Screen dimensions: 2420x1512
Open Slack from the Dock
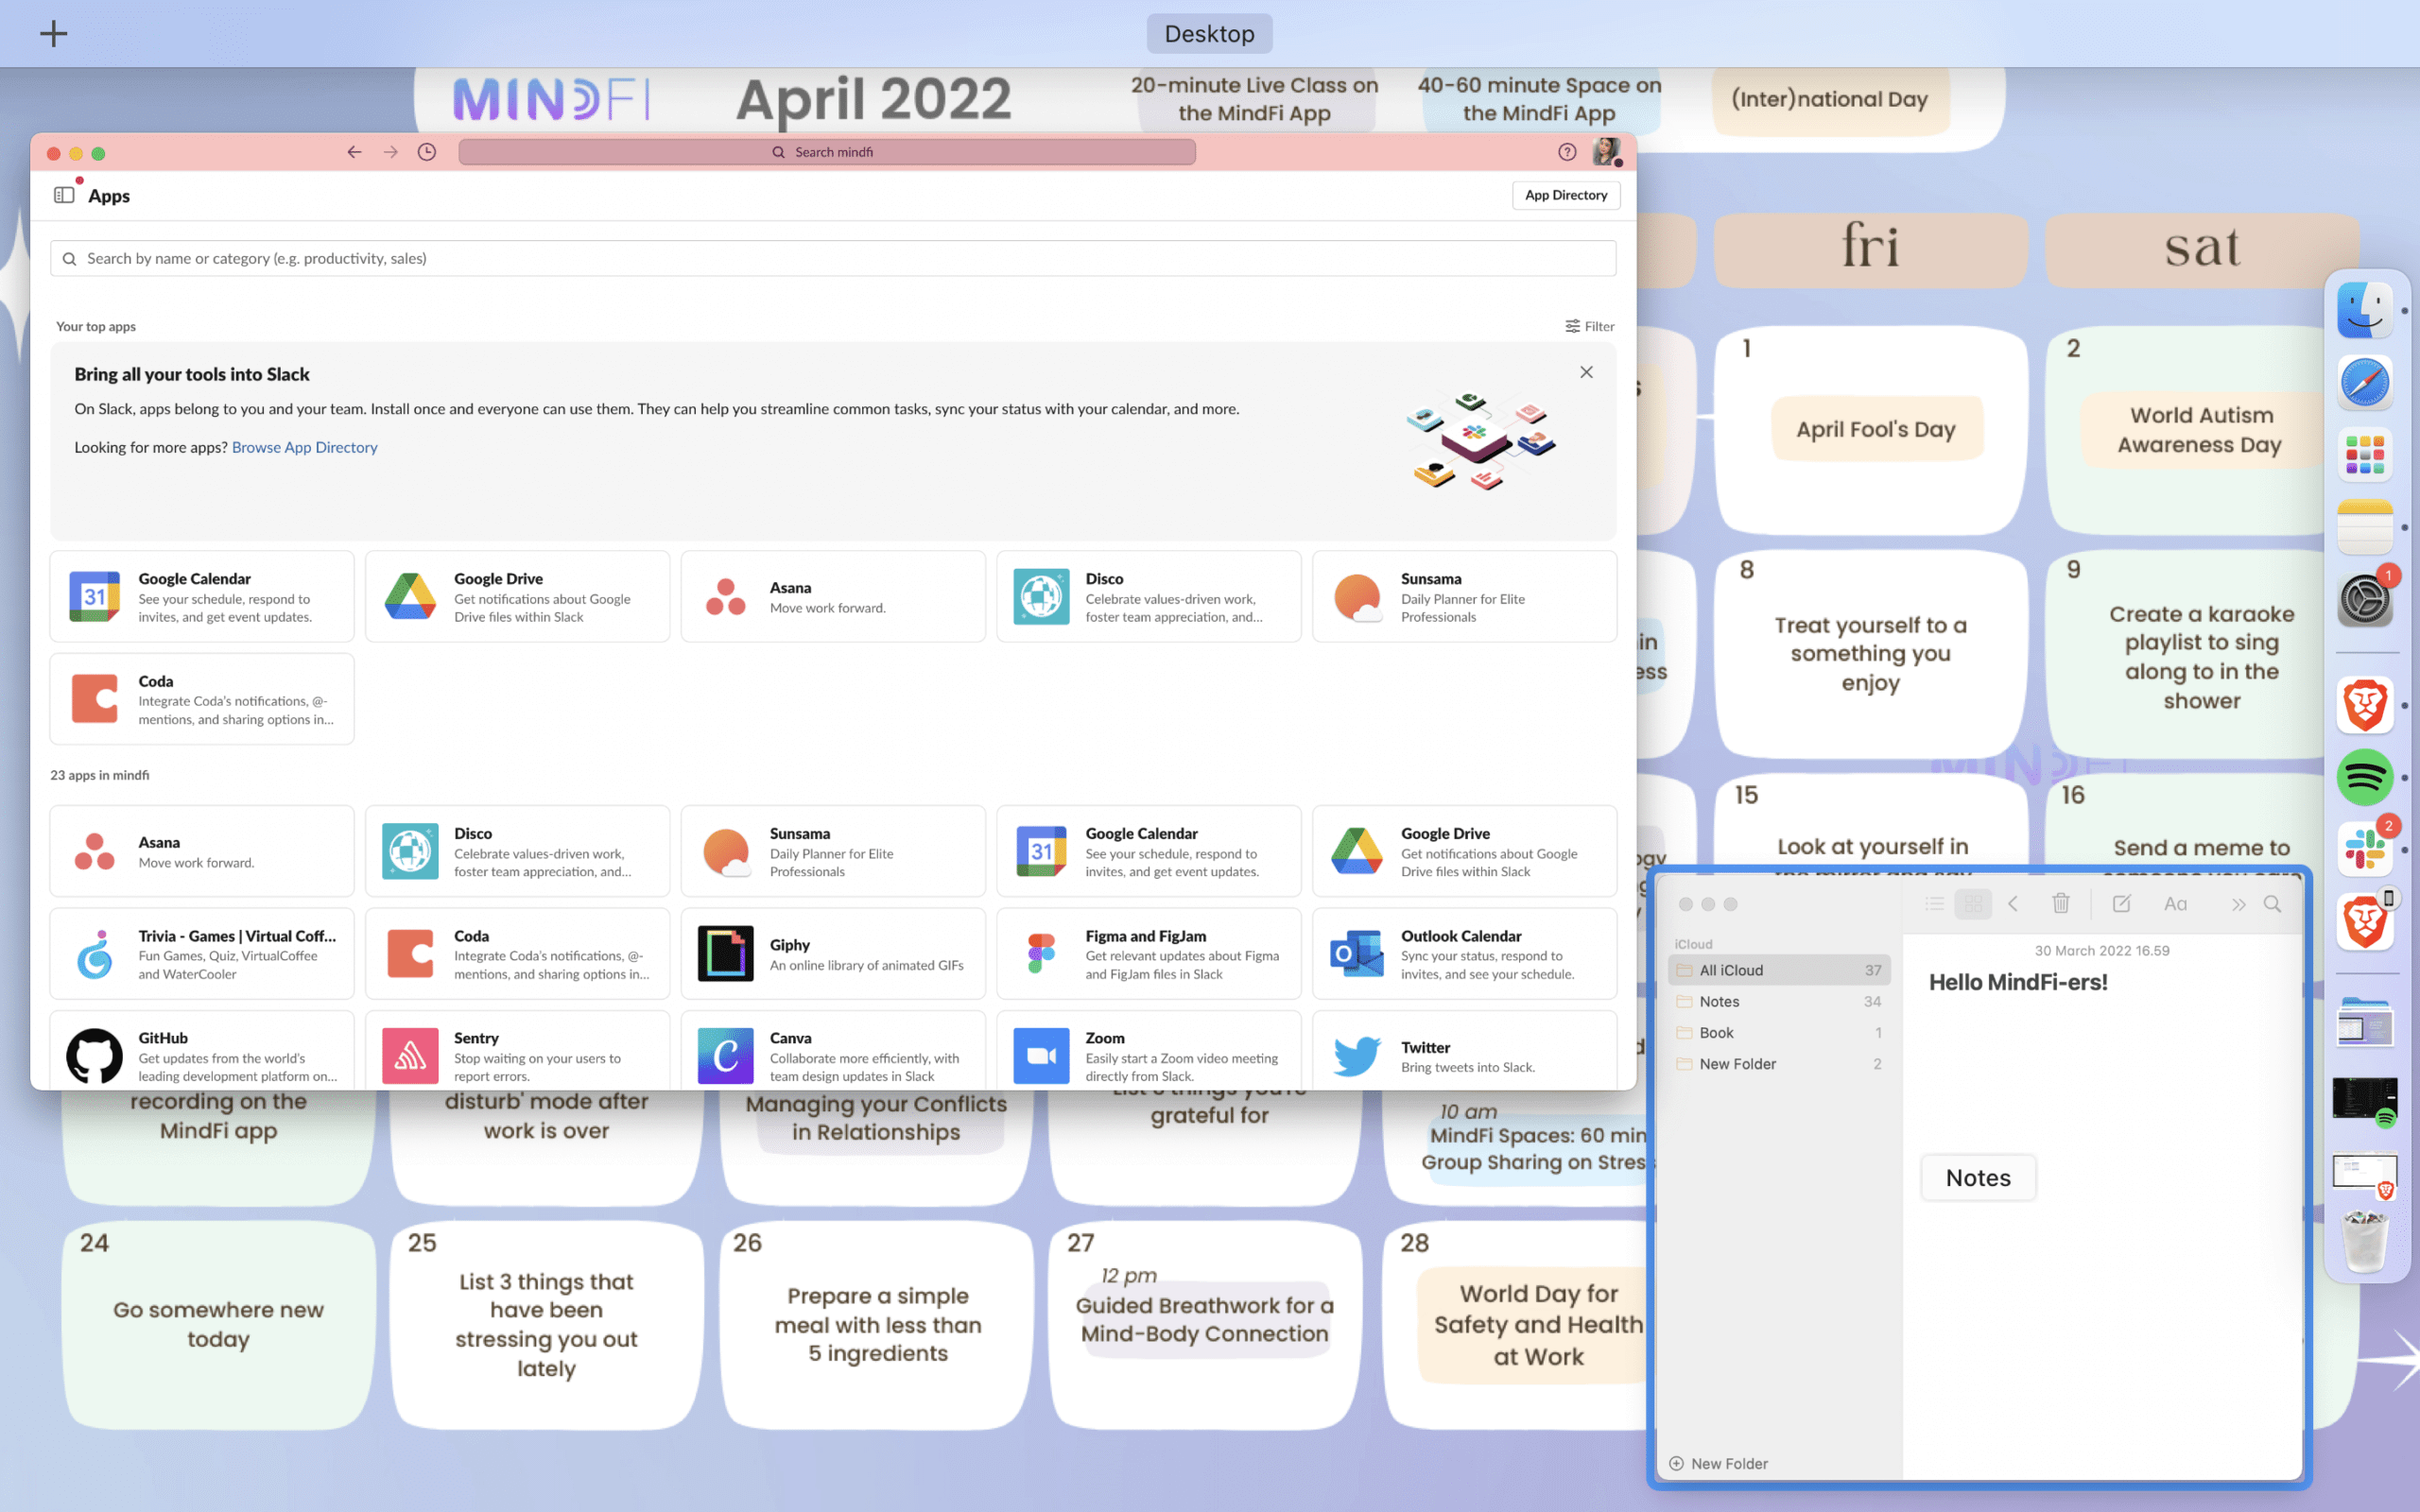point(2364,849)
